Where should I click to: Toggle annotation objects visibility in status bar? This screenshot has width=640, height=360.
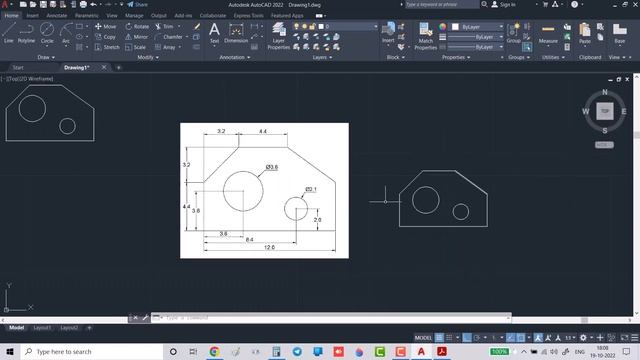(538, 338)
